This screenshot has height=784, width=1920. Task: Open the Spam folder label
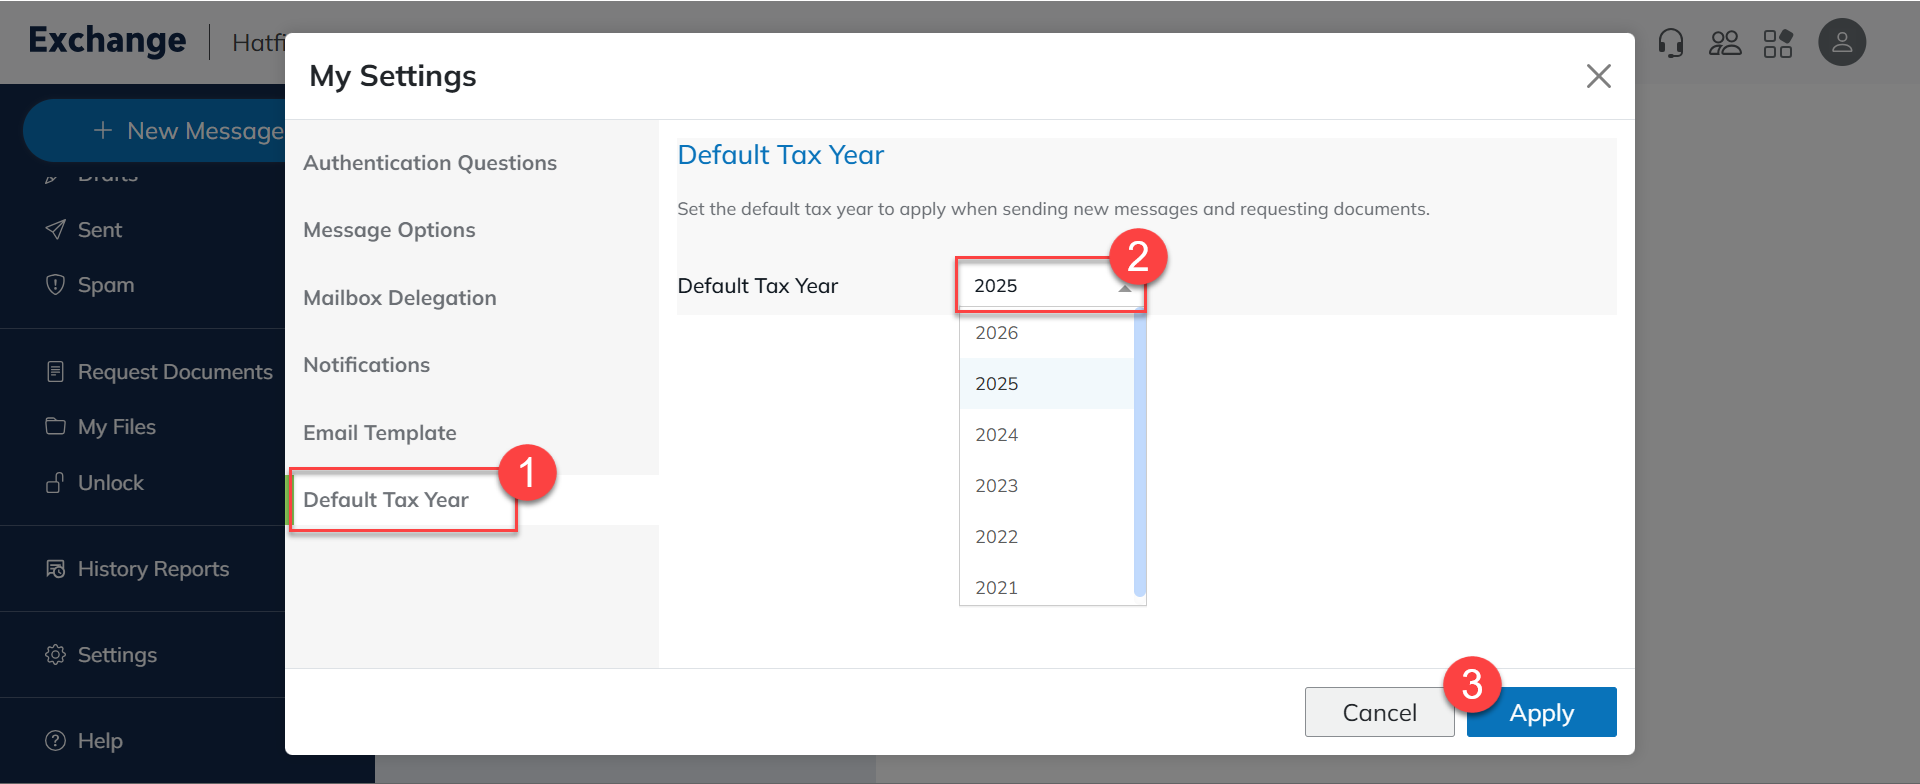(106, 285)
